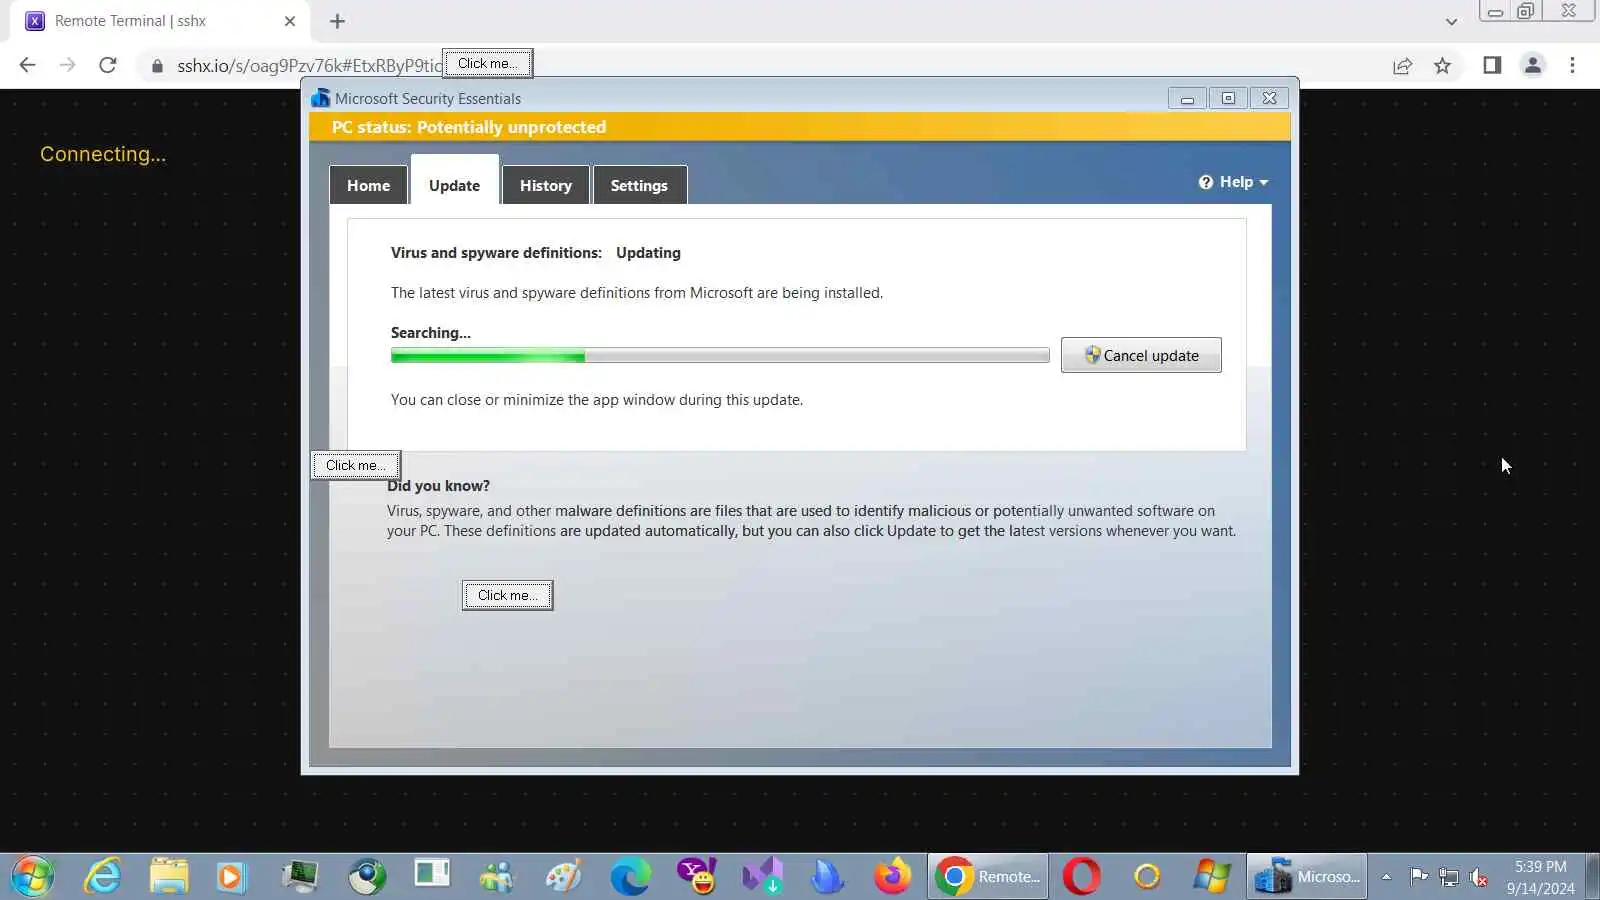Open Action Center flag in system tray
Image resolution: width=1600 pixels, height=900 pixels.
tap(1418, 877)
